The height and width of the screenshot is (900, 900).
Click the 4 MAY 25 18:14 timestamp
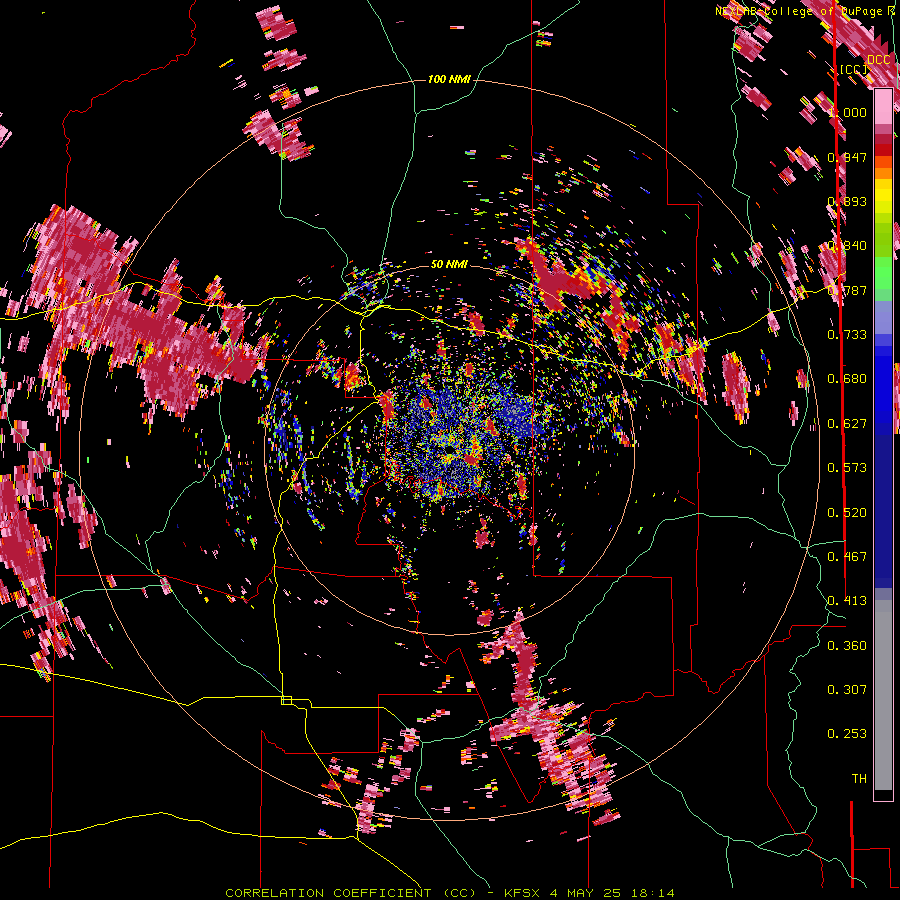[x=612, y=893]
